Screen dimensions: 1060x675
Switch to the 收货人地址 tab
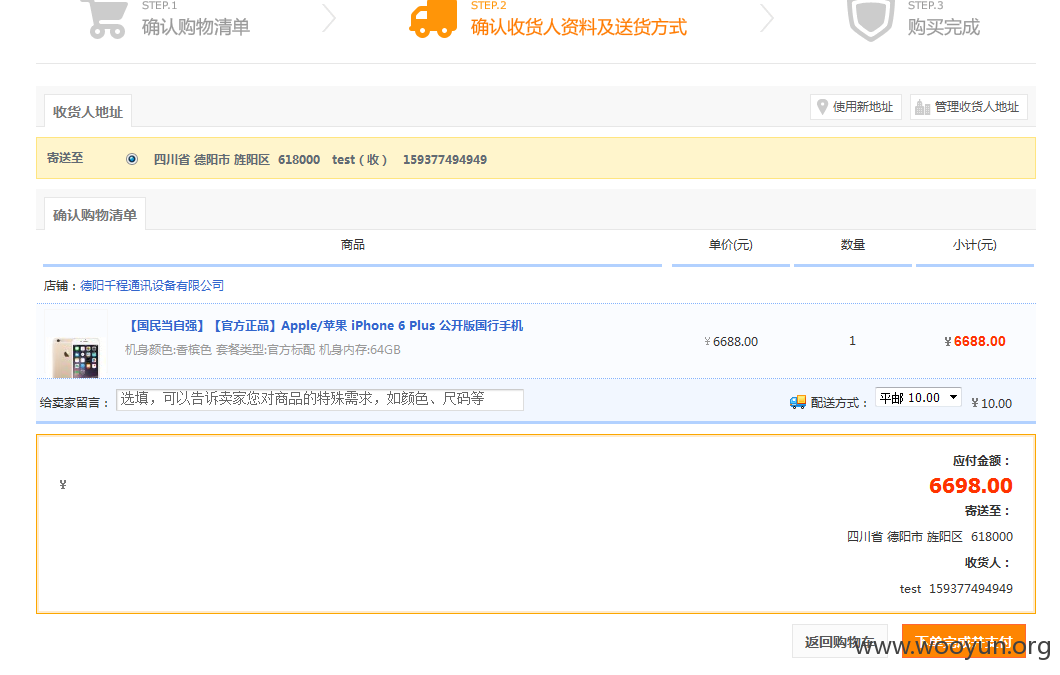coord(88,112)
